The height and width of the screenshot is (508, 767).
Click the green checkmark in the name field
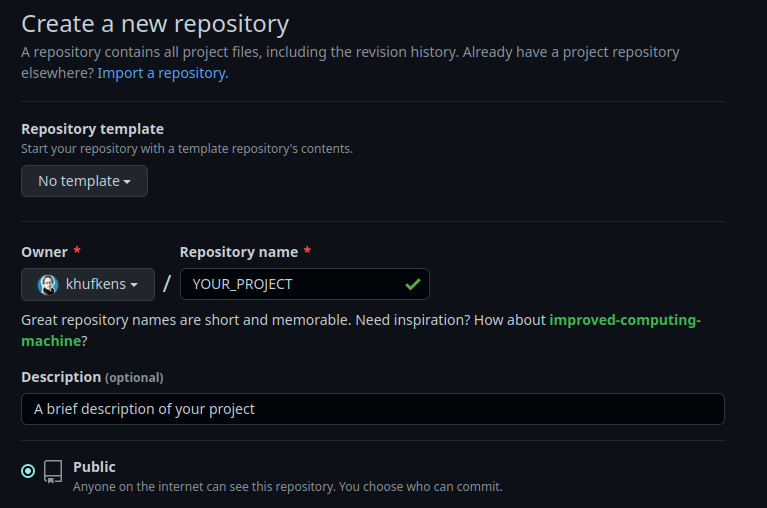[x=412, y=284]
